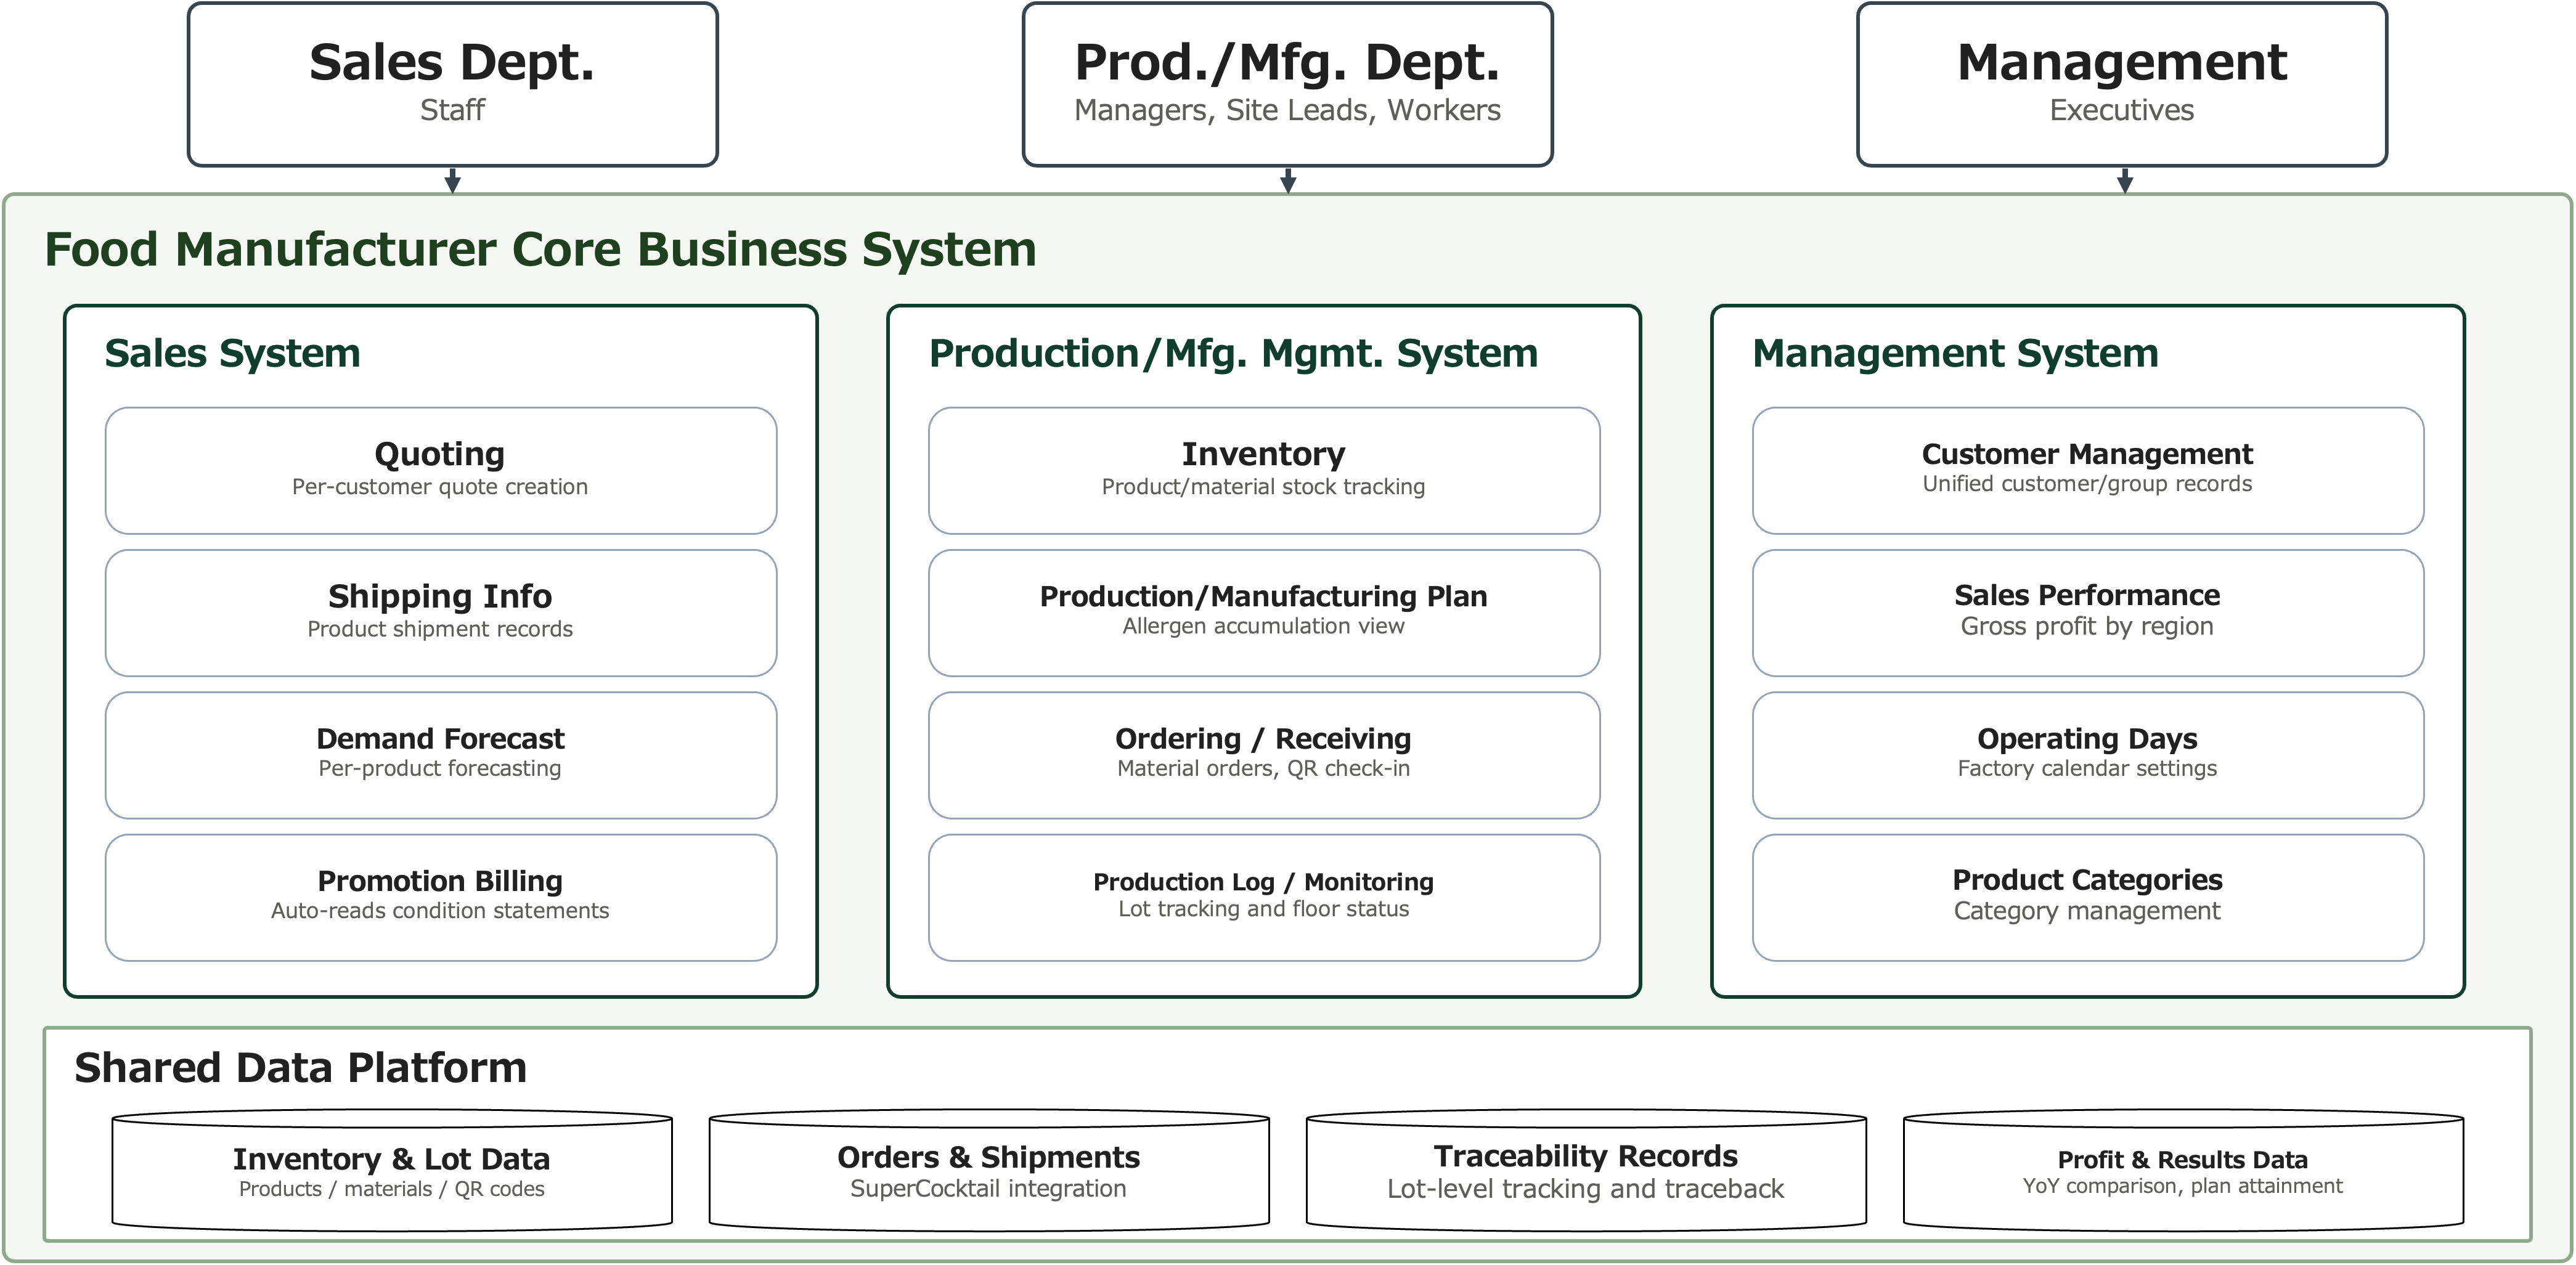Open Production/Manufacturing Plan card
The height and width of the screenshot is (1265, 2576).
point(1264,613)
